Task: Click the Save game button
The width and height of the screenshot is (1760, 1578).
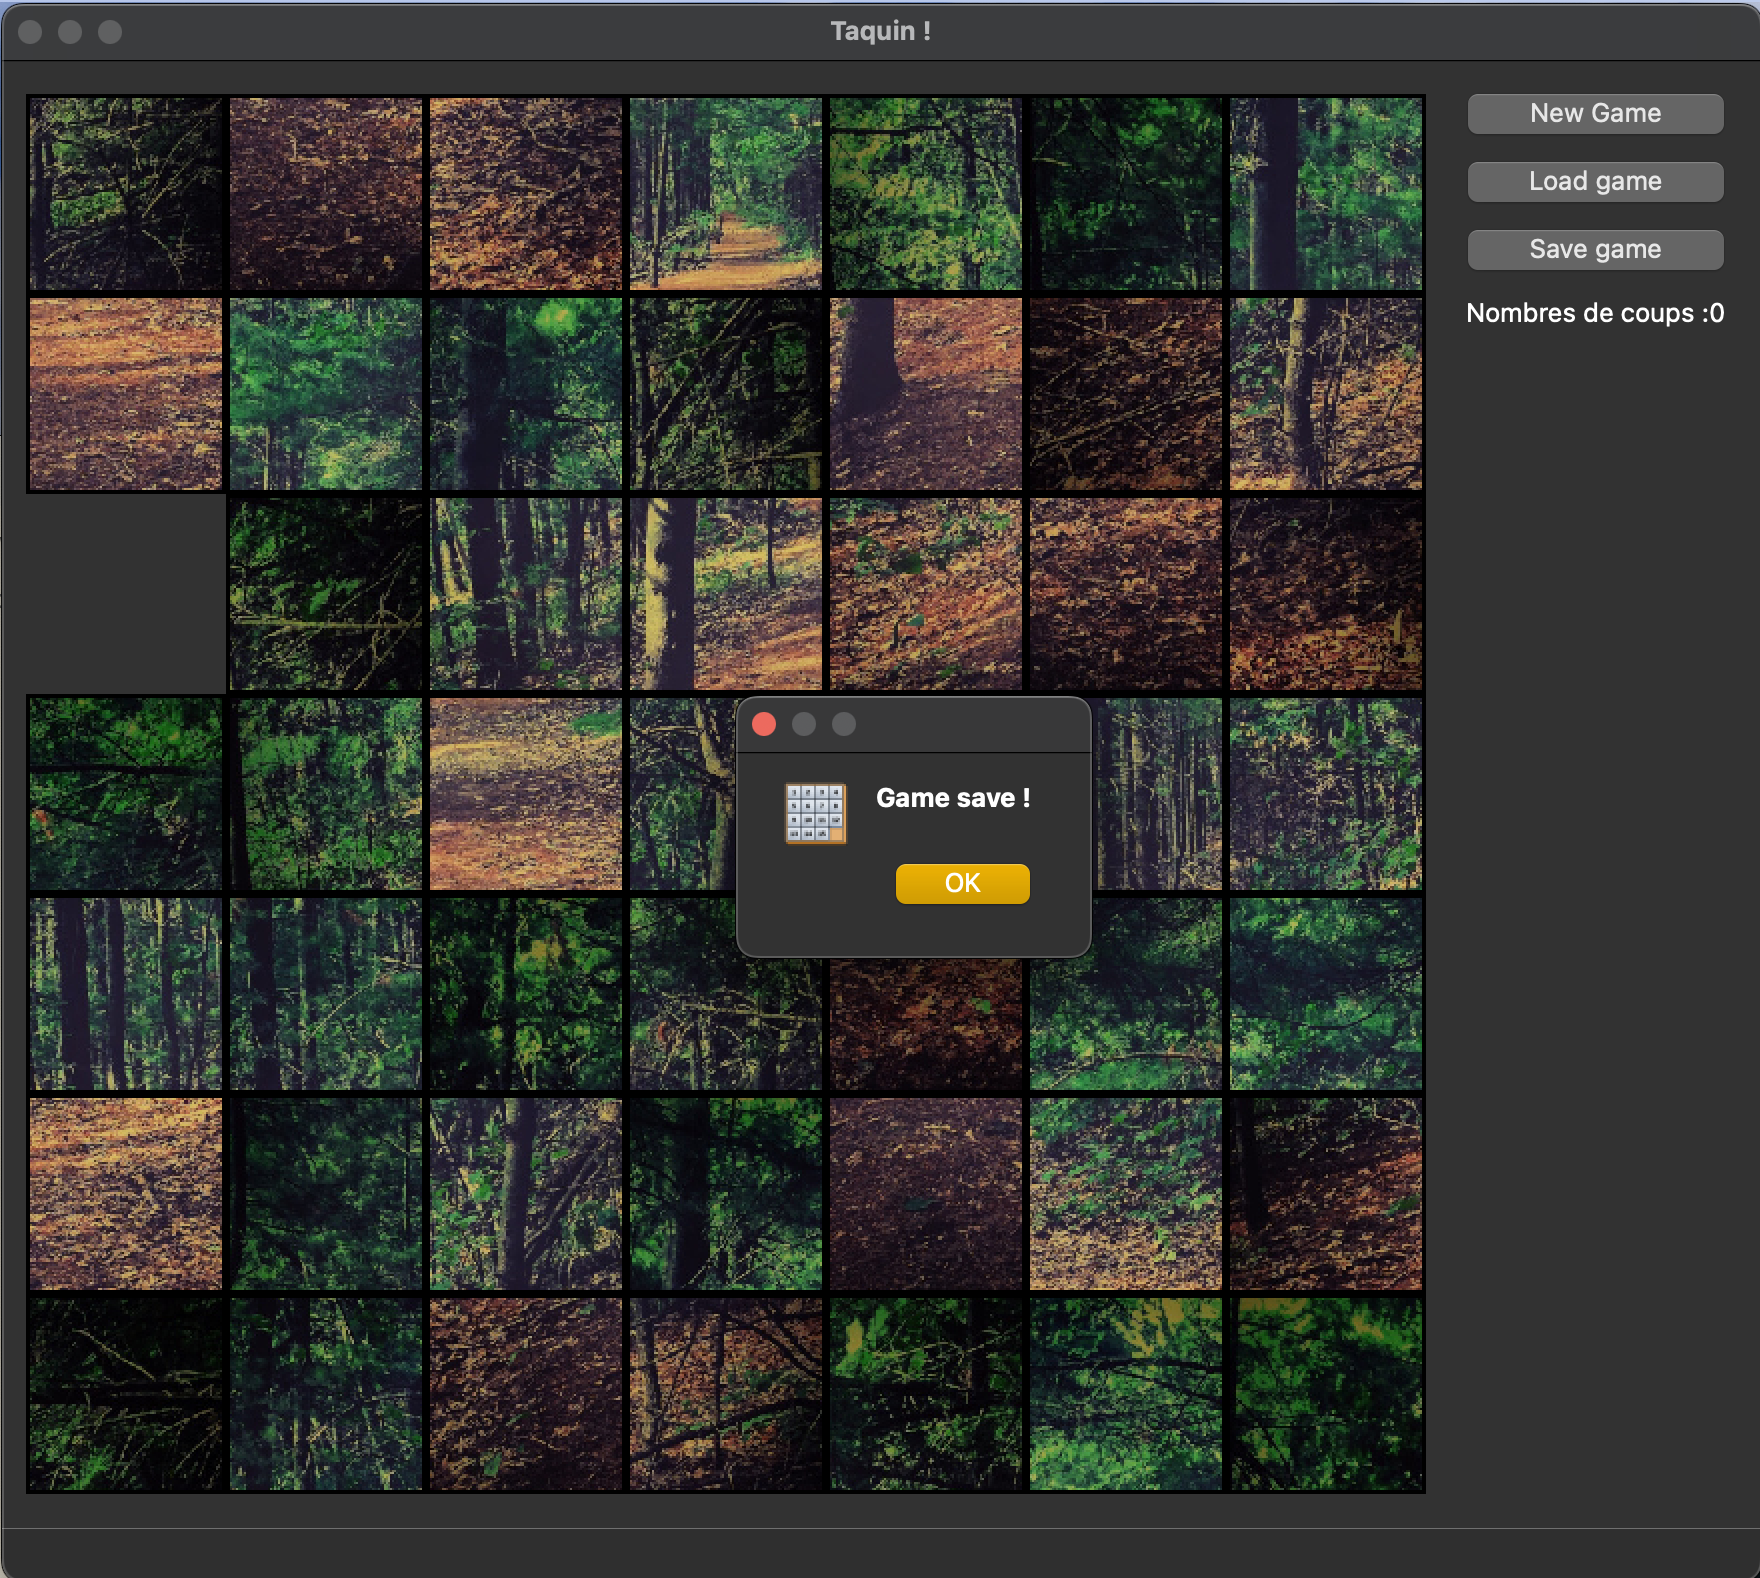Action: click(x=1595, y=250)
